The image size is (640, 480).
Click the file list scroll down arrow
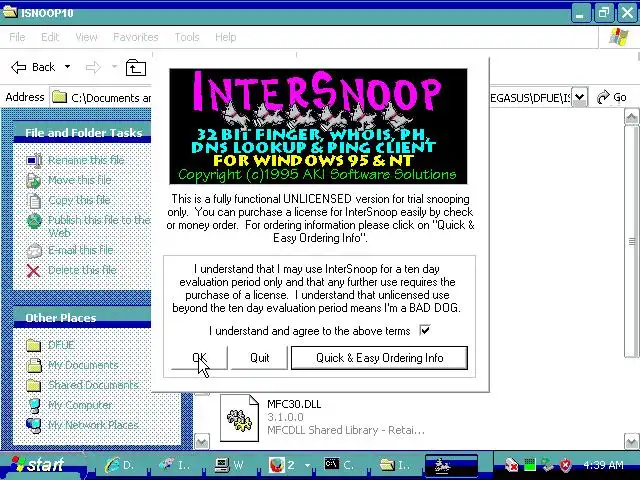(631, 441)
